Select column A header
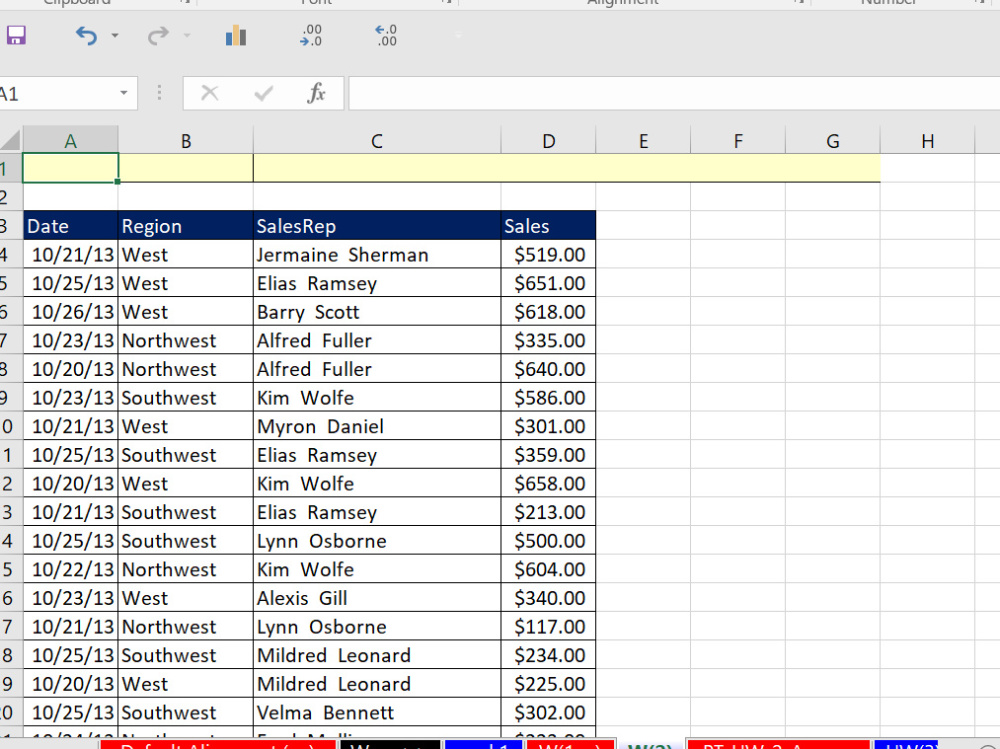 (70, 140)
